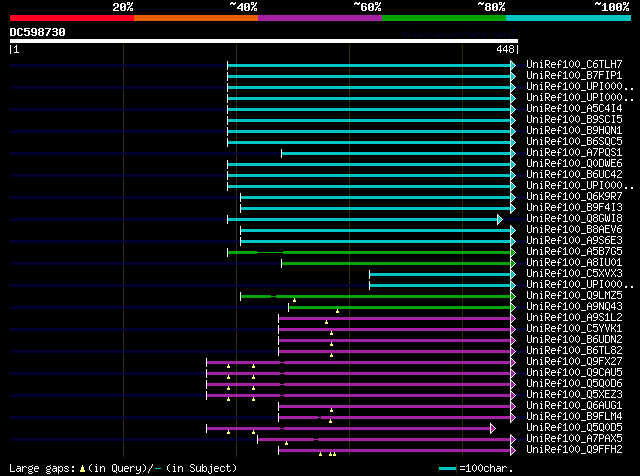The height and width of the screenshot is (476, 640).
Task: Click the green arrowhead of UniRef100_A9NQ43
Action: coord(513,308)
